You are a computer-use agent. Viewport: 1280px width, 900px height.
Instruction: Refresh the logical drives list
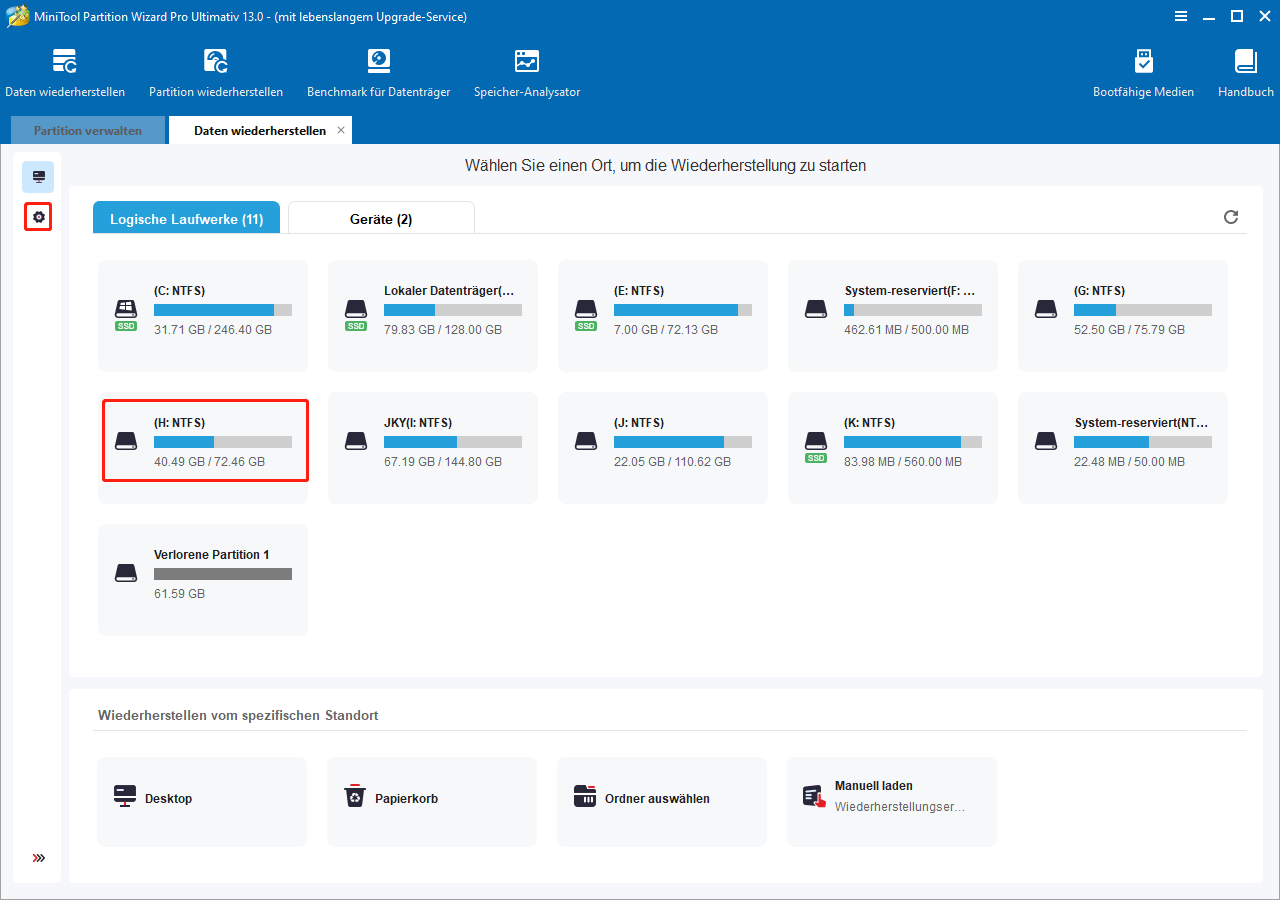pos(1231,217)
